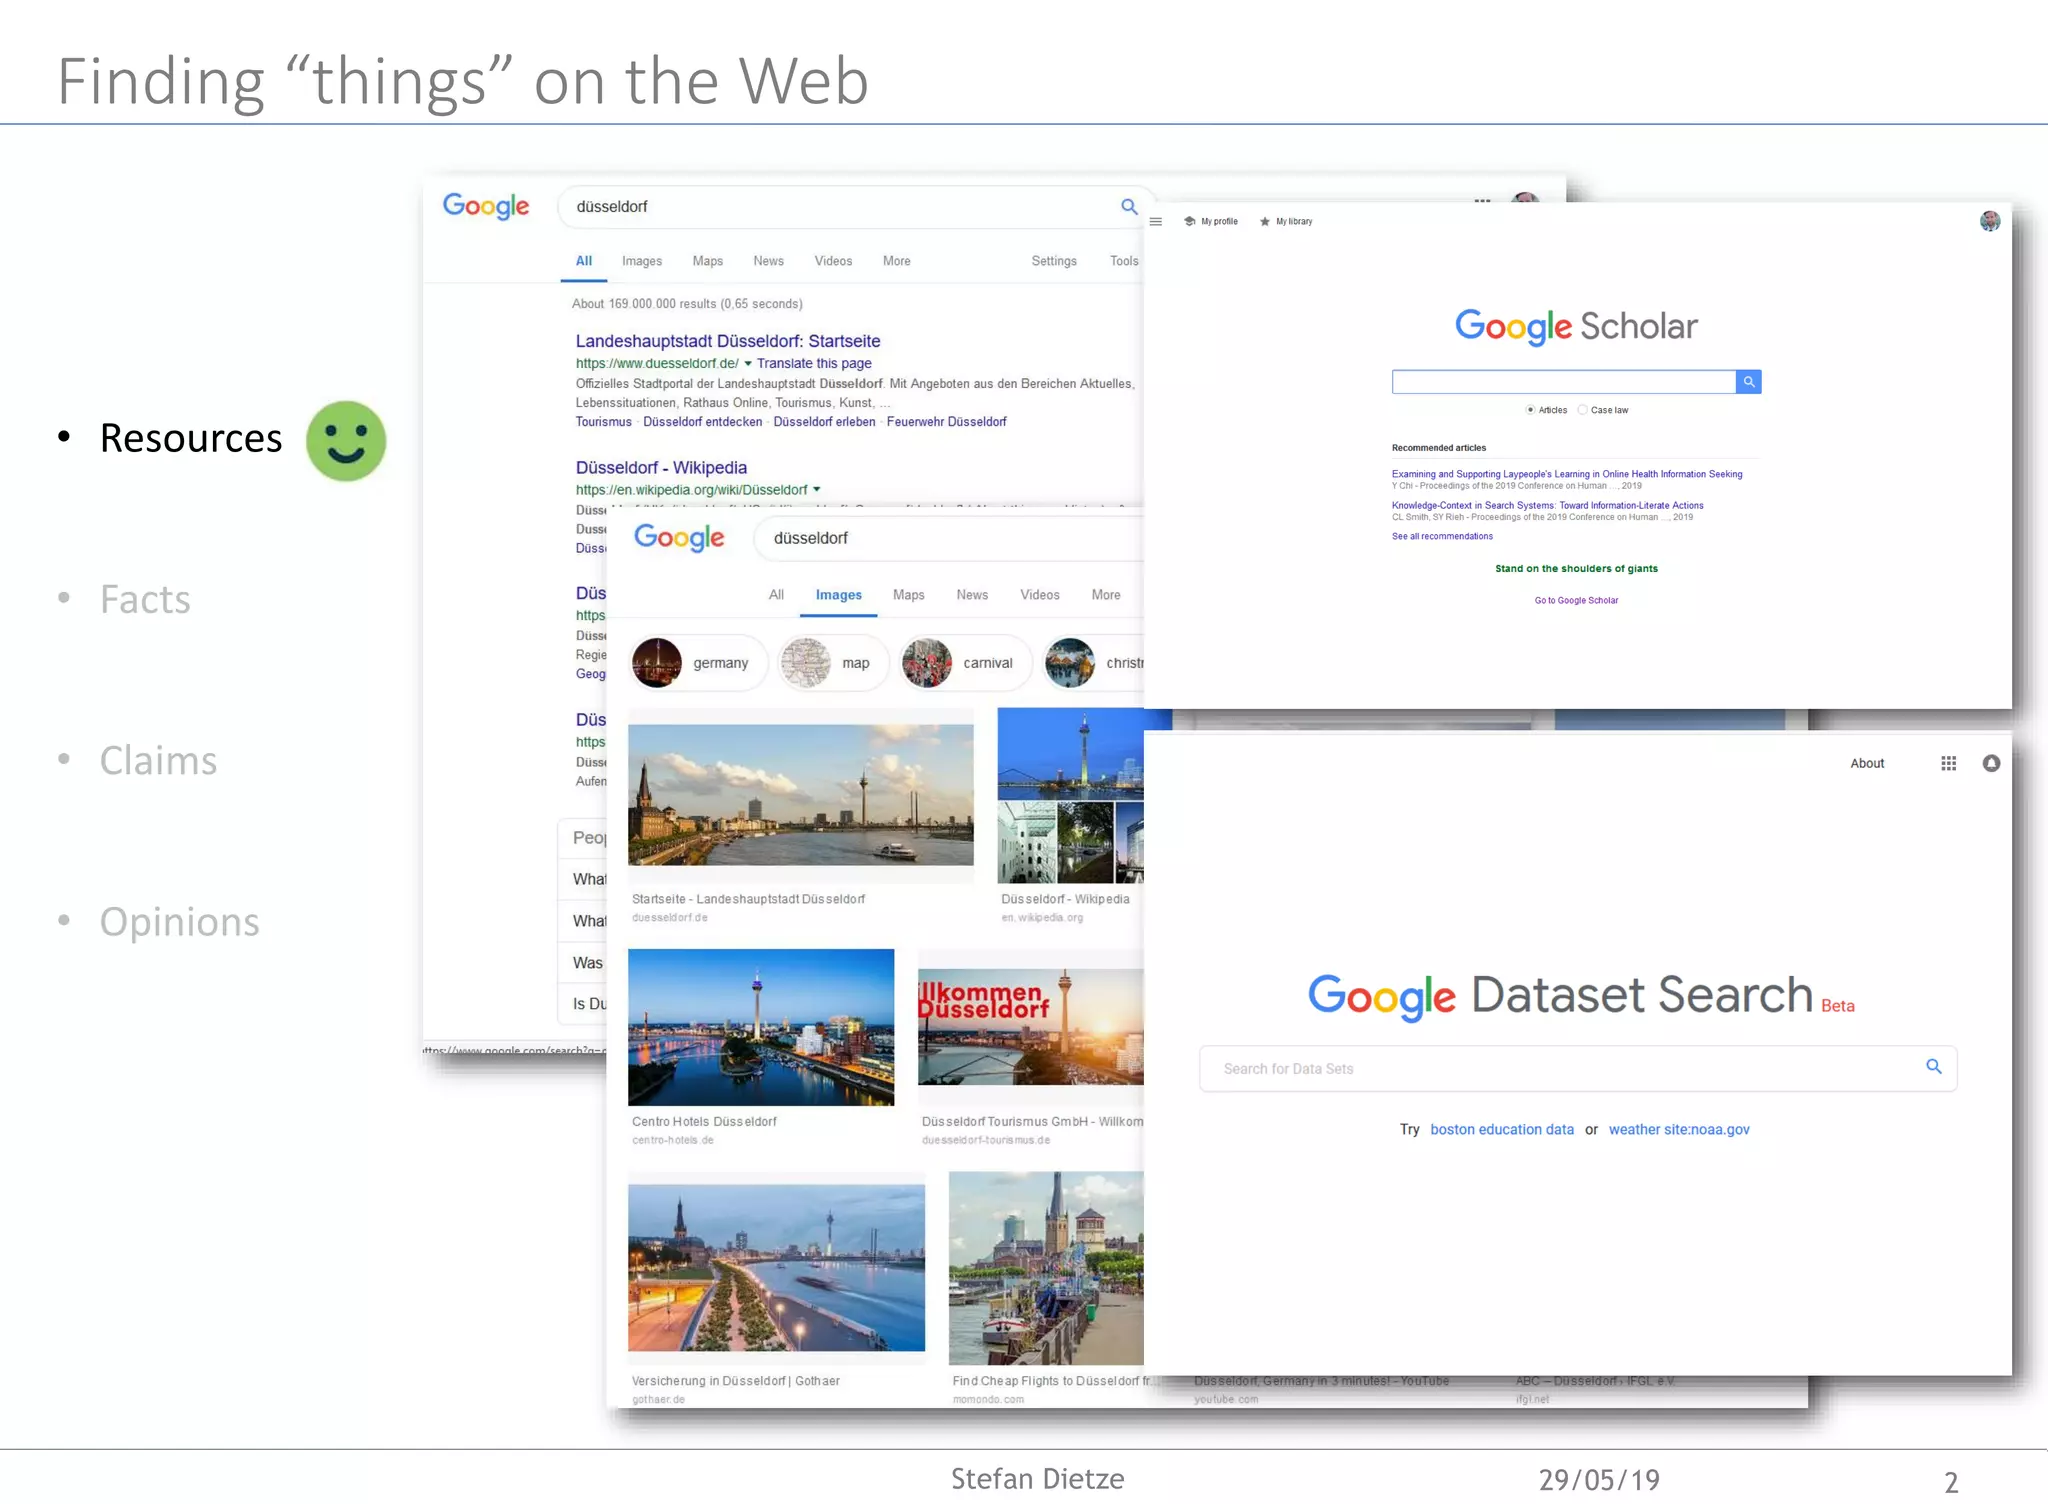This screenshot has width=2048, height=1504.
Task: Expand dropdown arrow after Wikipedia result URL
Action: pos(817,490)
